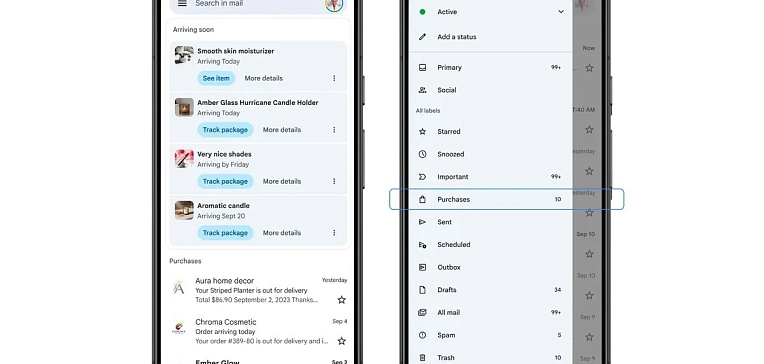Open the Aromatic candle product thumbnail
Image resolution: width=764 pixels, height=364 pixels.
(x=184, y=211)
